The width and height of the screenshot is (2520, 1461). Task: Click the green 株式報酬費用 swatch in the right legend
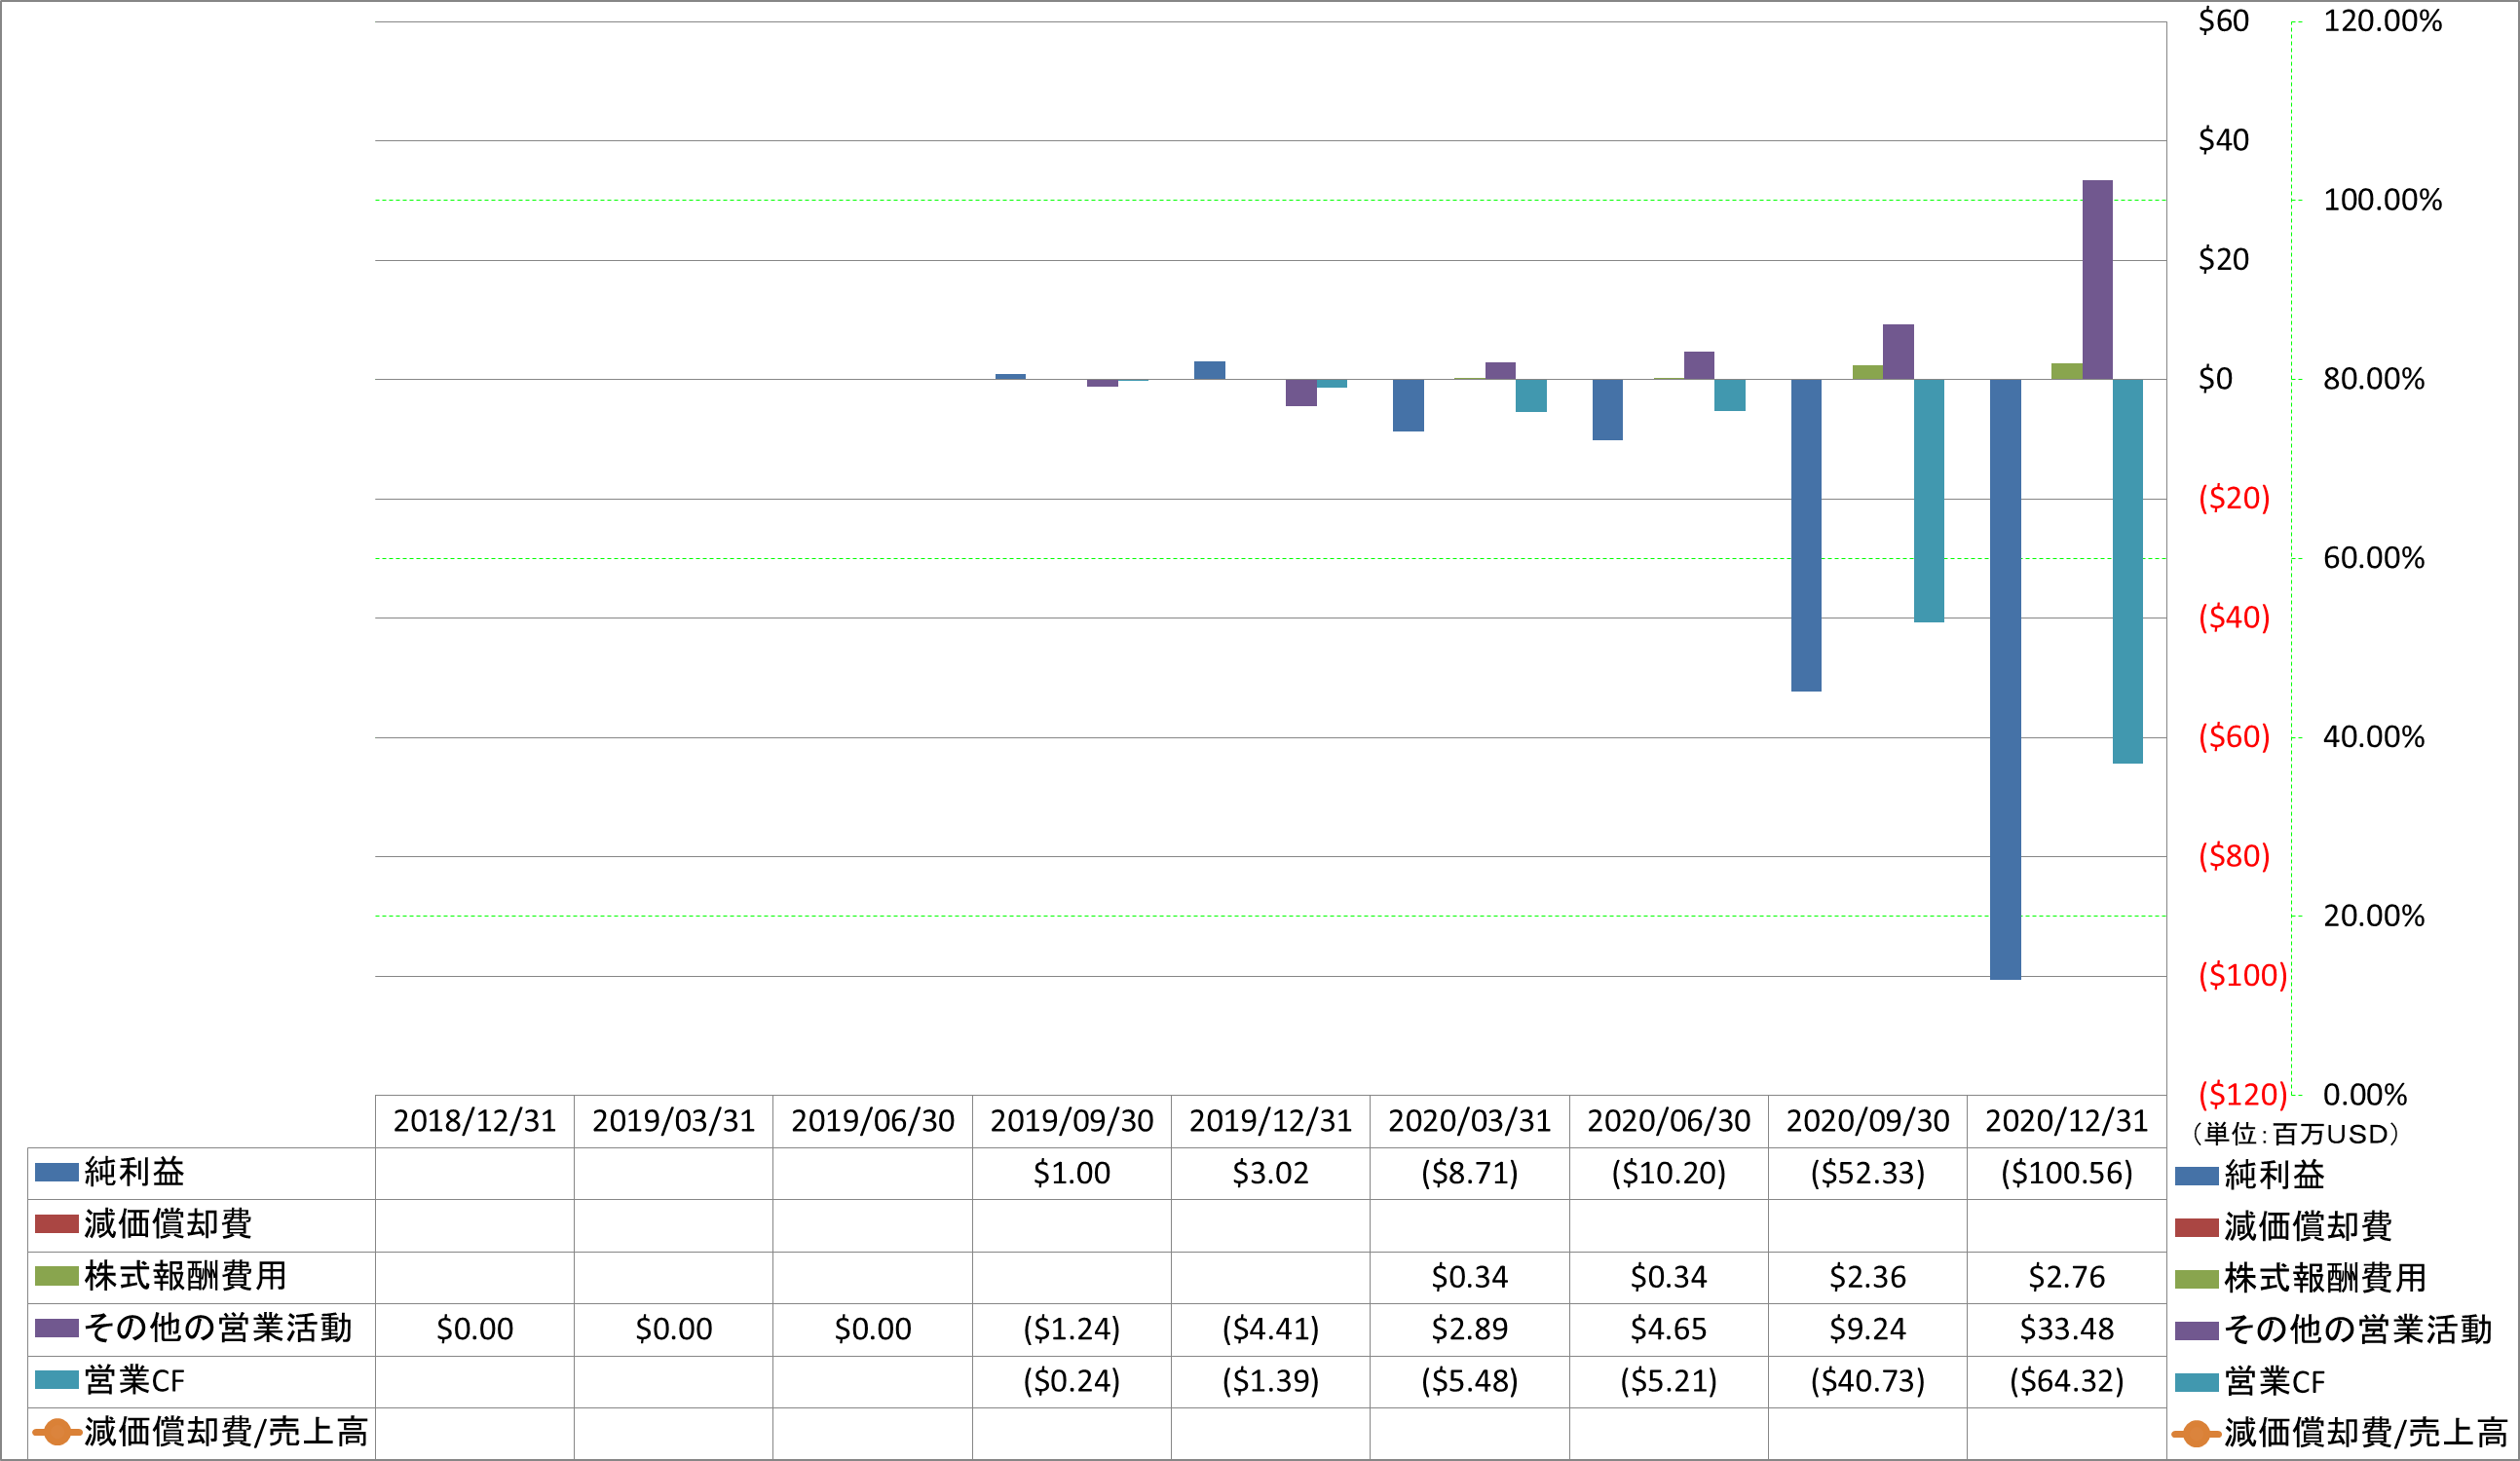pyautogui.click(x=2197, y=1279)
